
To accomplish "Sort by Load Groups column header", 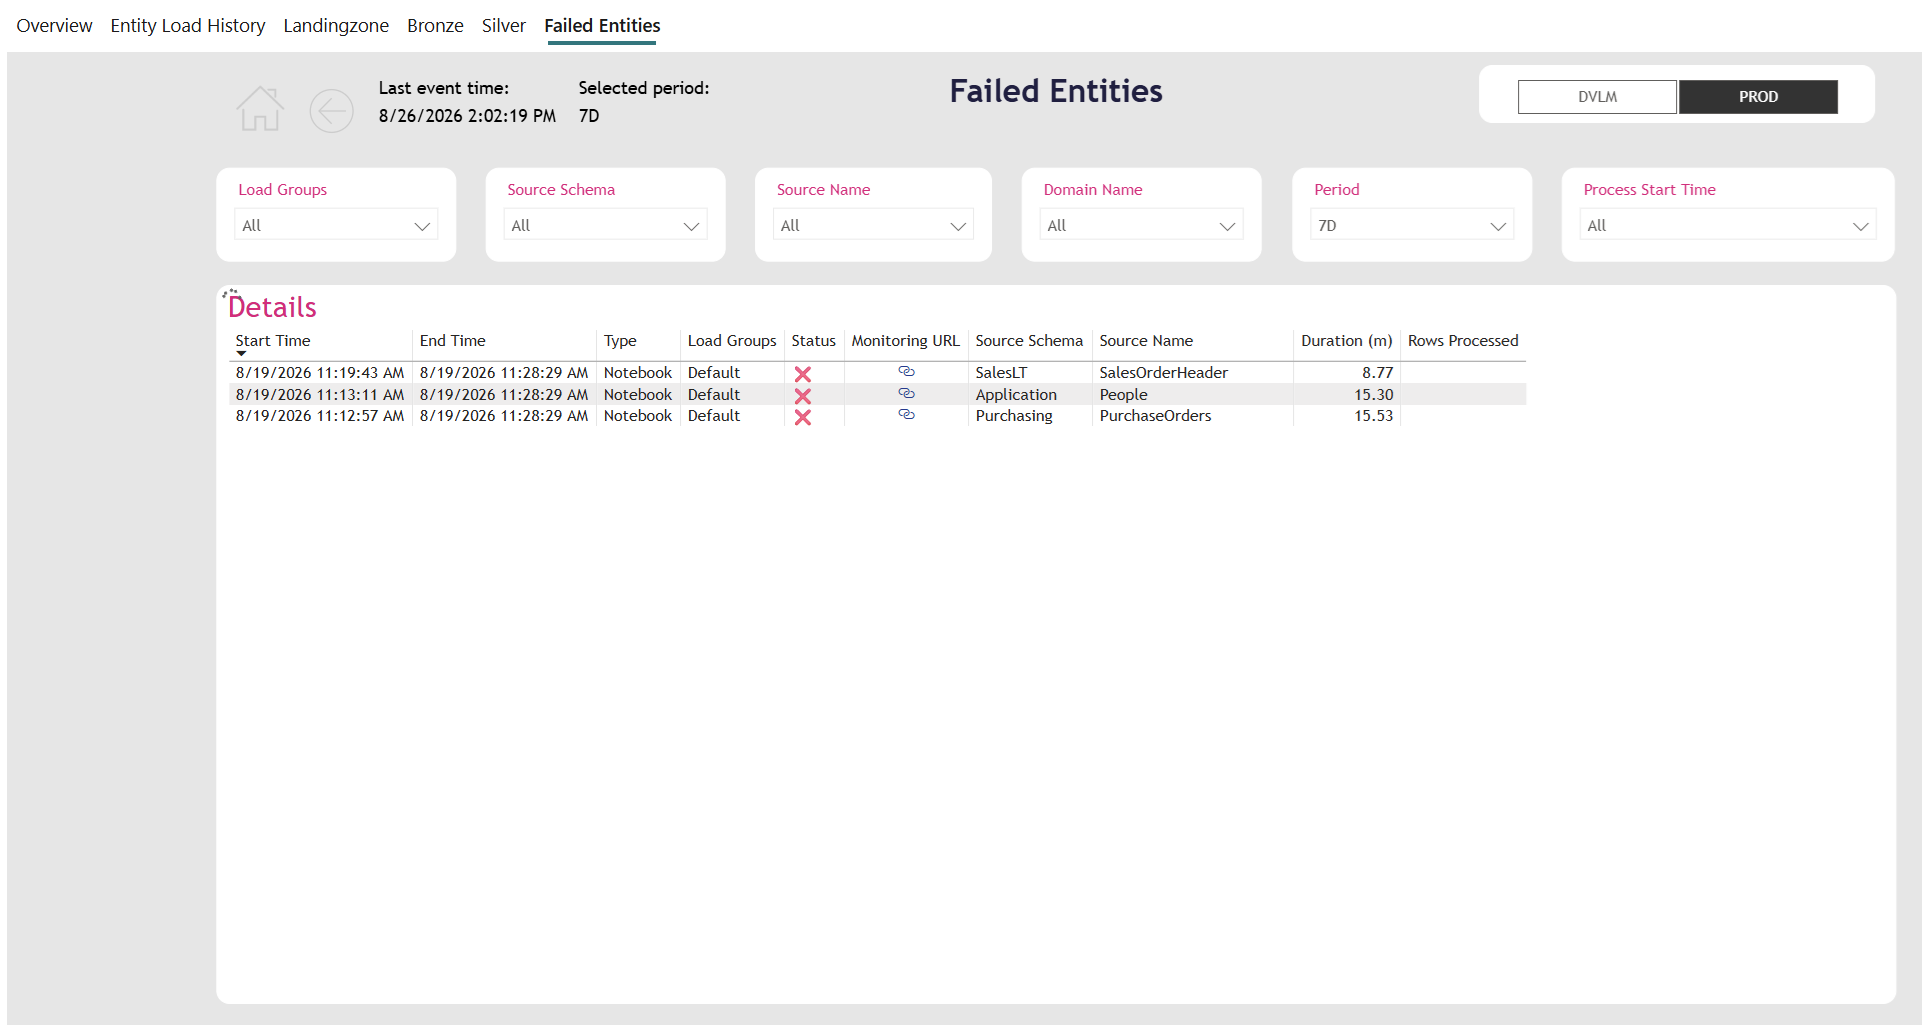I will [732, 341].
